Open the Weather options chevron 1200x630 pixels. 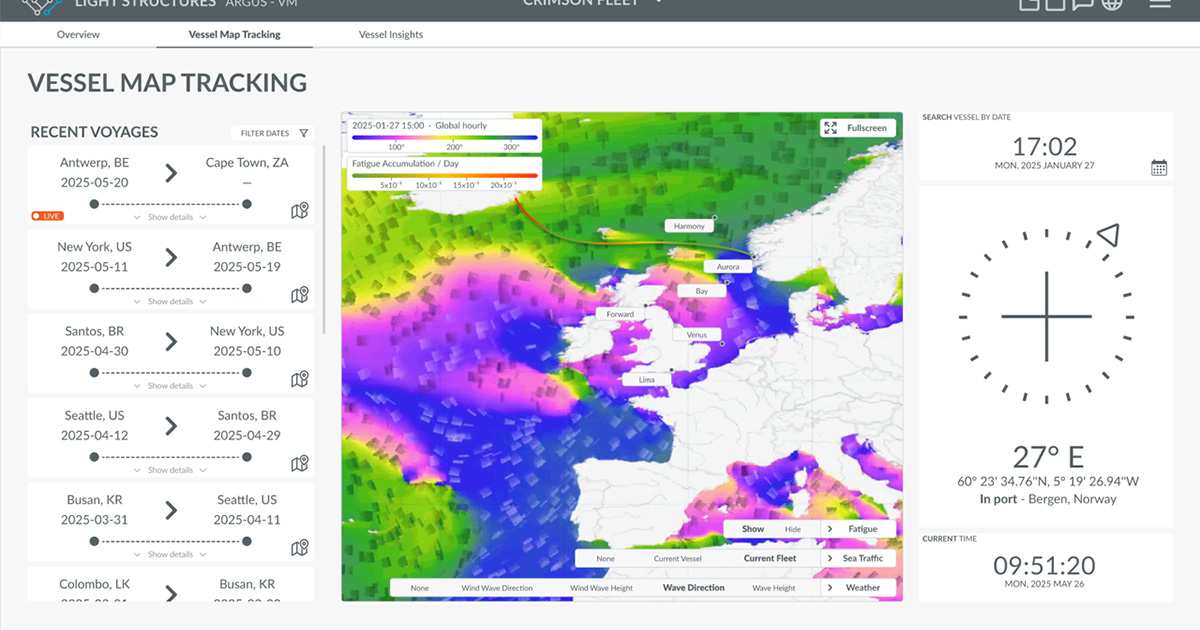pyautogui.click(x=829, y=587)
